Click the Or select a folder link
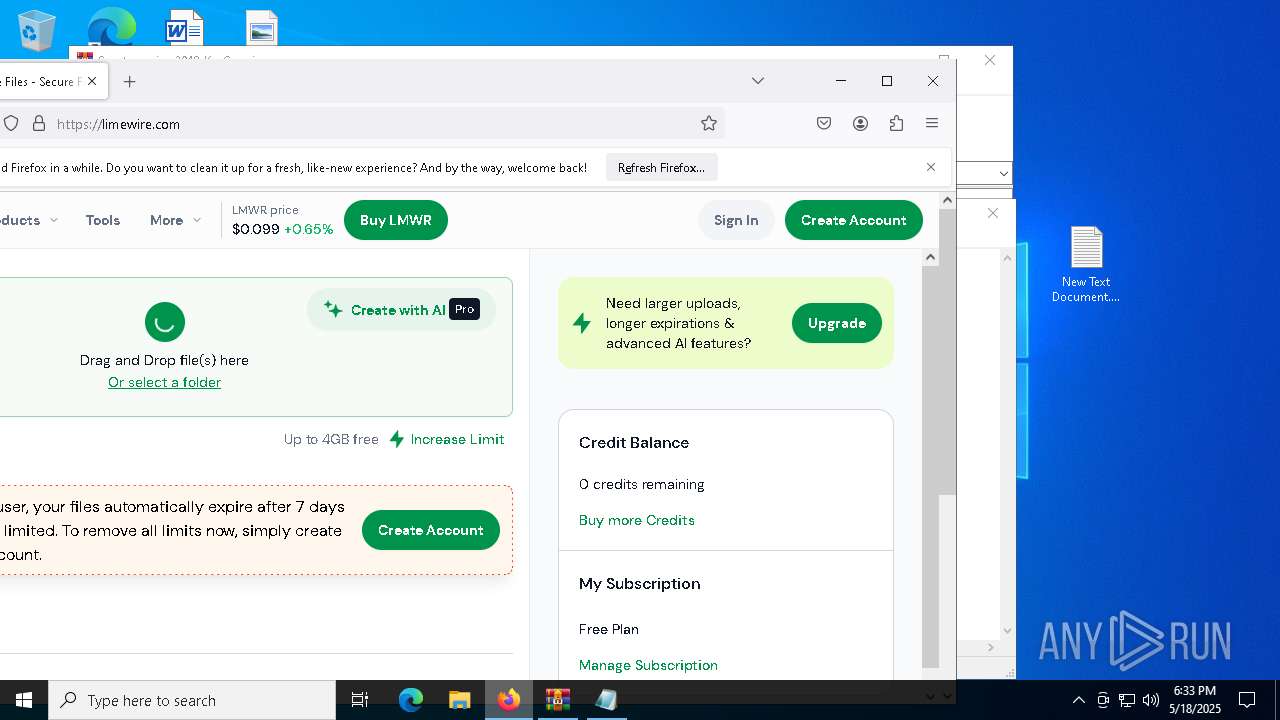The width and height of the screenshot is (1280, 720). click(165, 382)
